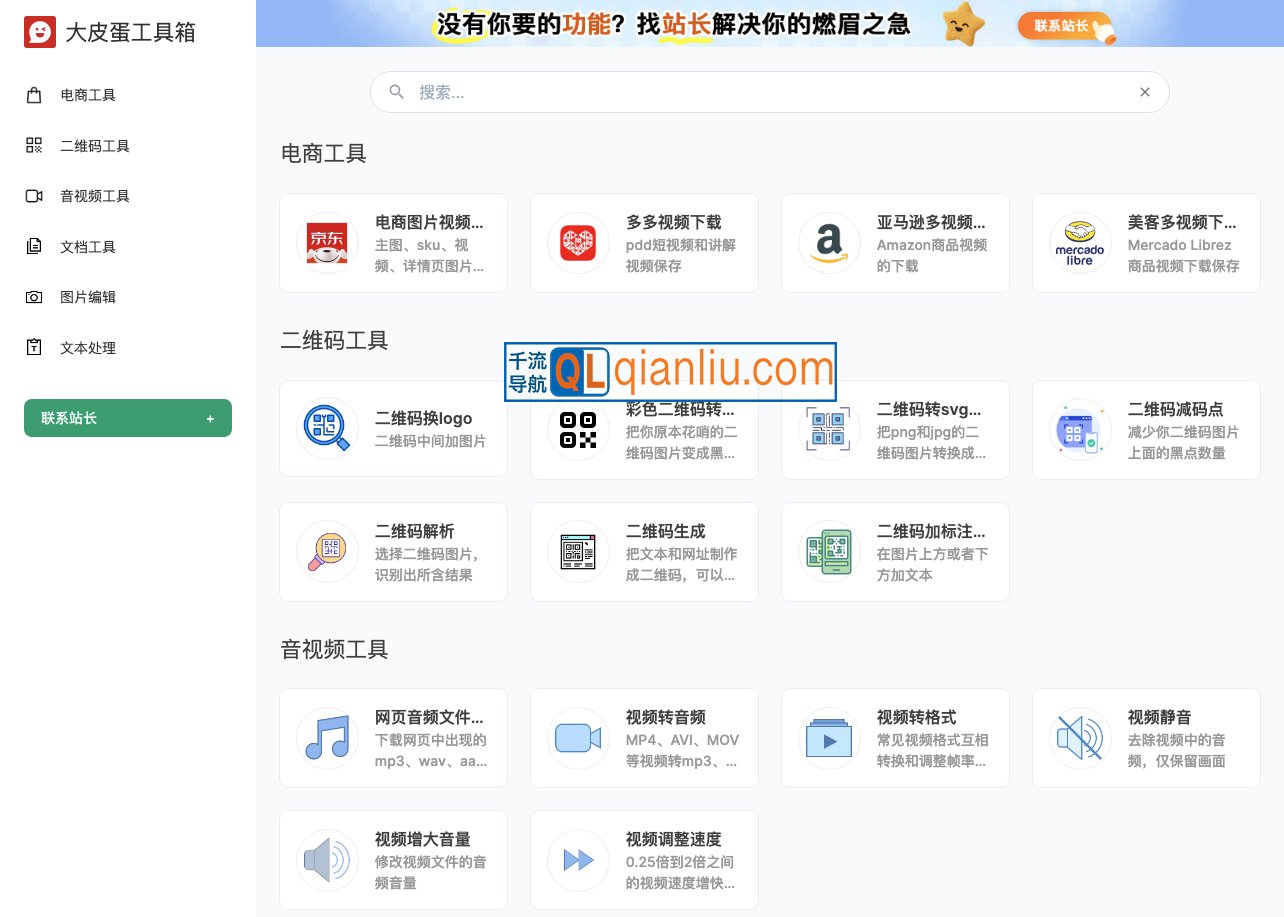This screenshot has width=1284, height=917.
Task: Open the Amazon 亚马逊多视频 download tool
Action: click(895, 243)
